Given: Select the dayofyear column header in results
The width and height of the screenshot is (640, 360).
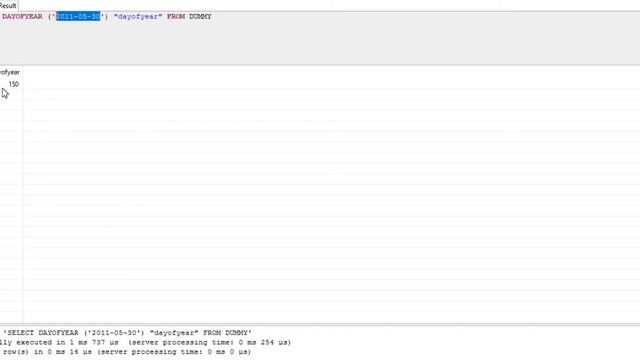Looking at the screenshot, I should pos(10,72).
